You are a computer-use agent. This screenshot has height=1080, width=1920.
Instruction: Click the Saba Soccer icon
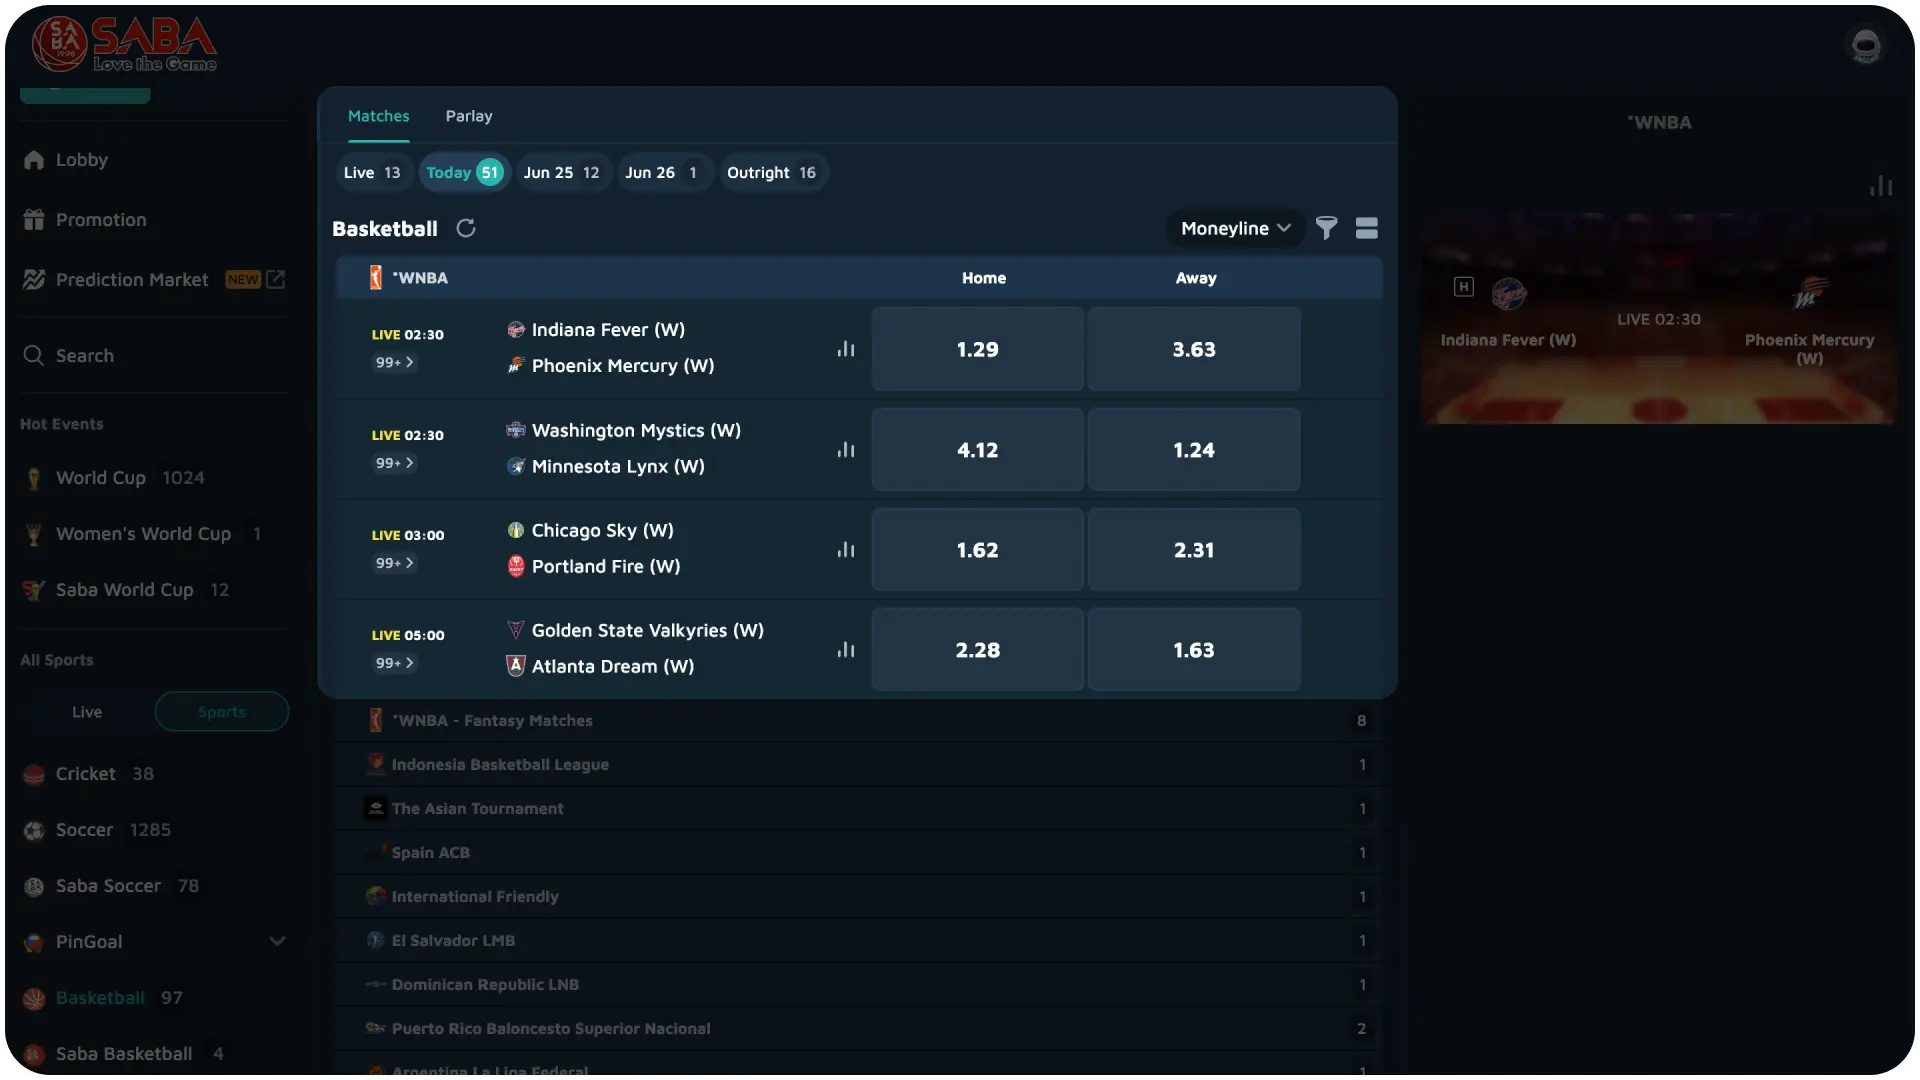[34, 886]
